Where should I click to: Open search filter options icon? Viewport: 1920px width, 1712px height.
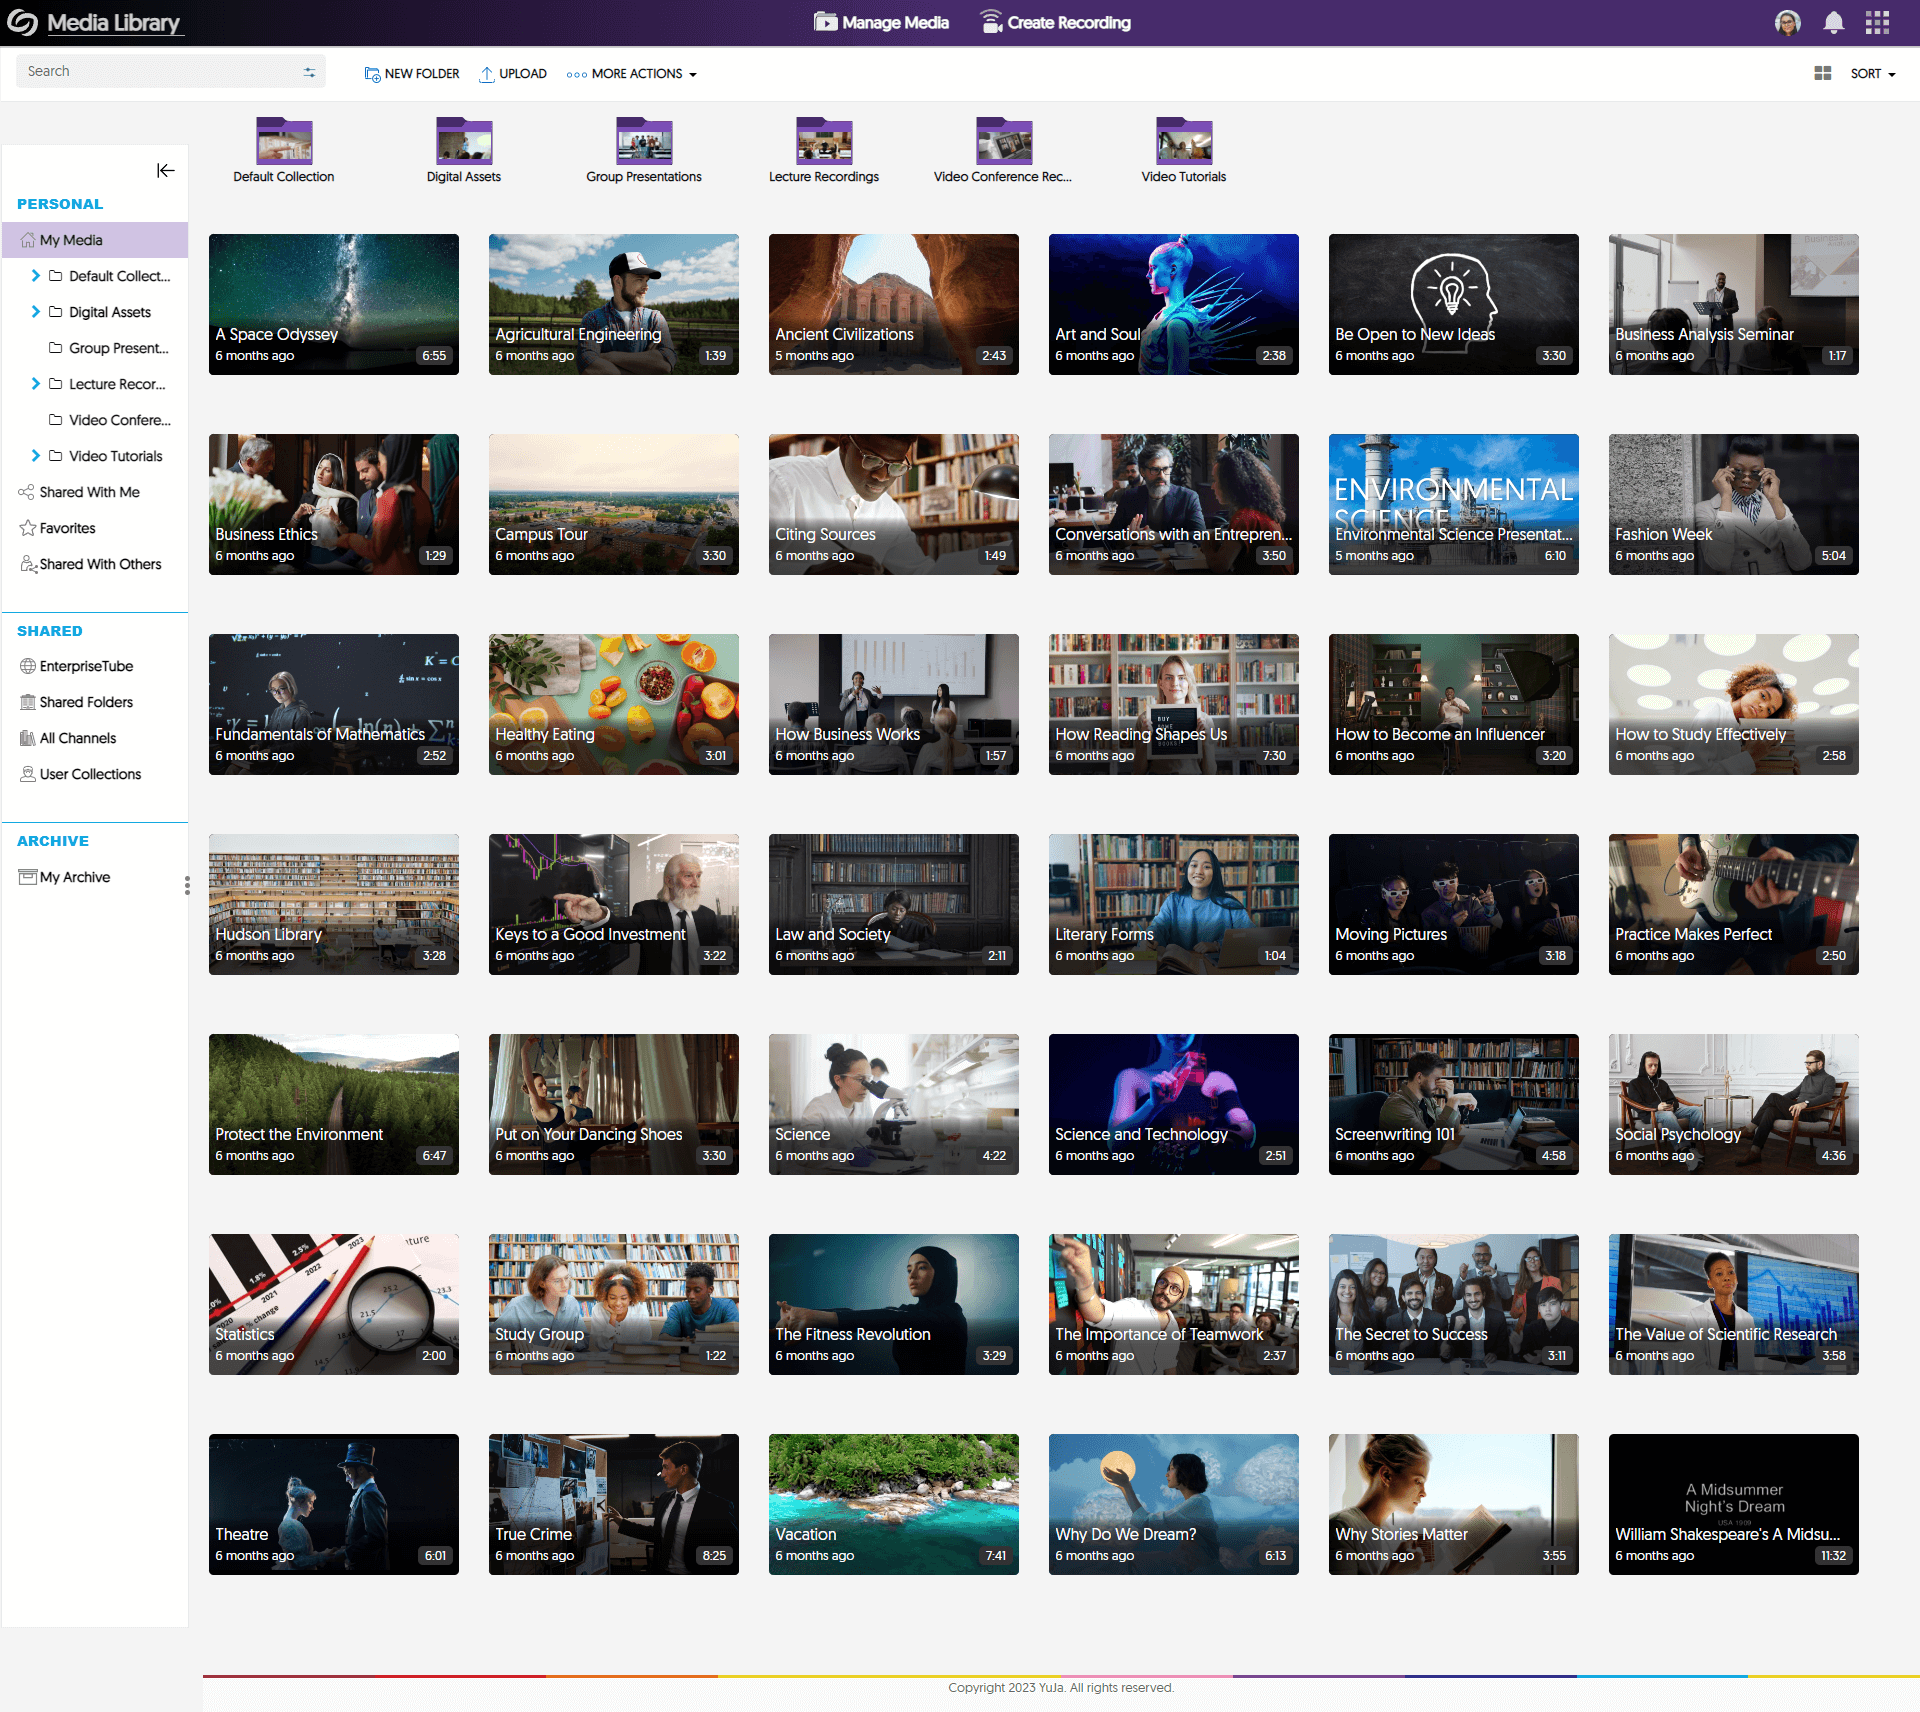(309, 72)
